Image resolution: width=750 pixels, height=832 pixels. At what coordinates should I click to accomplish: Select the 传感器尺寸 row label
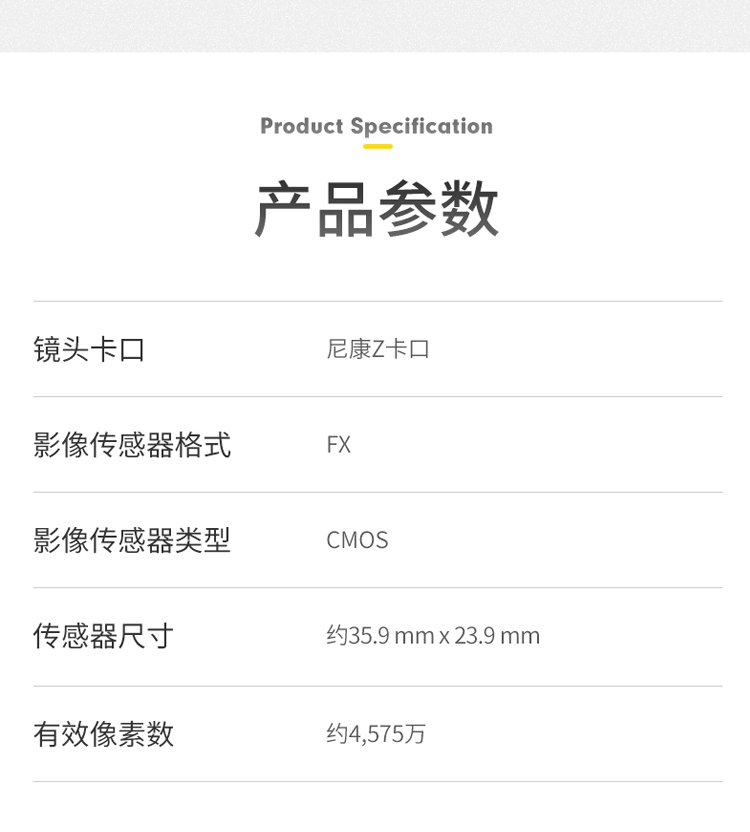(103, 636)
